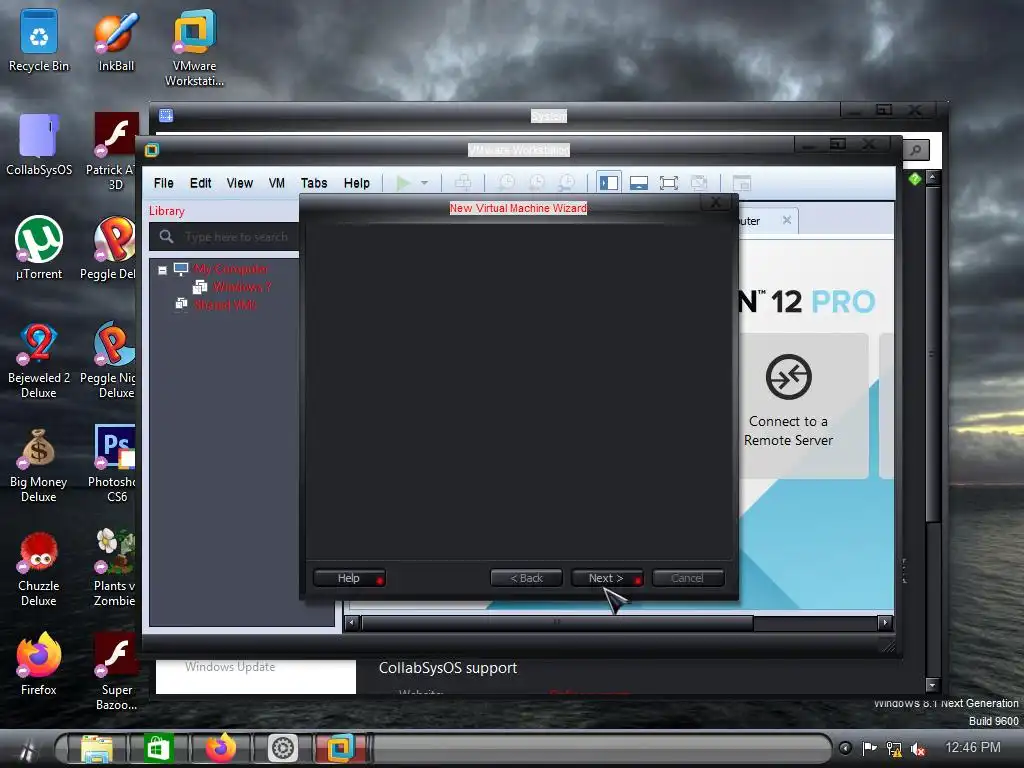Select the Plants vs Zombies desktop icon
Image resolution: width=1024 pixels, height=768 pixels.
(116, 568)
